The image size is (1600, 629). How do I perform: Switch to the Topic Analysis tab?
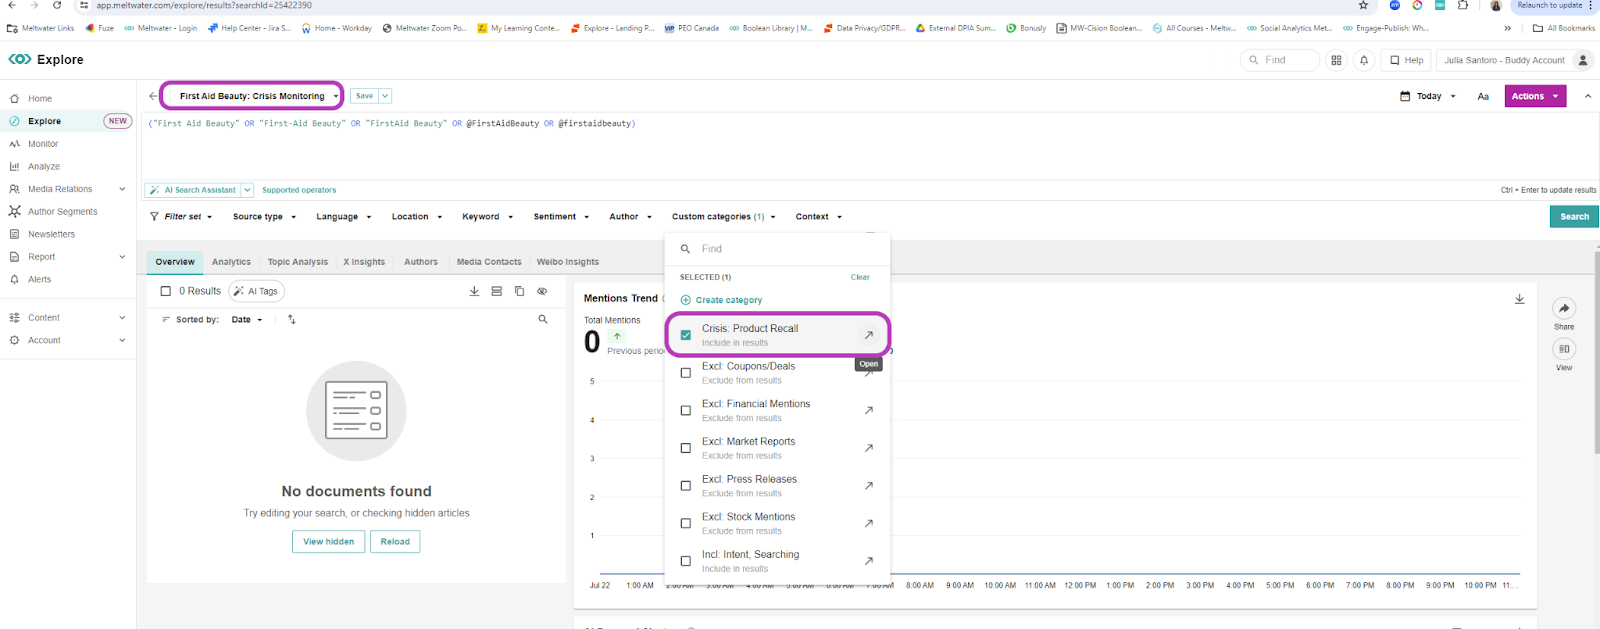click(x=297, y=262)
